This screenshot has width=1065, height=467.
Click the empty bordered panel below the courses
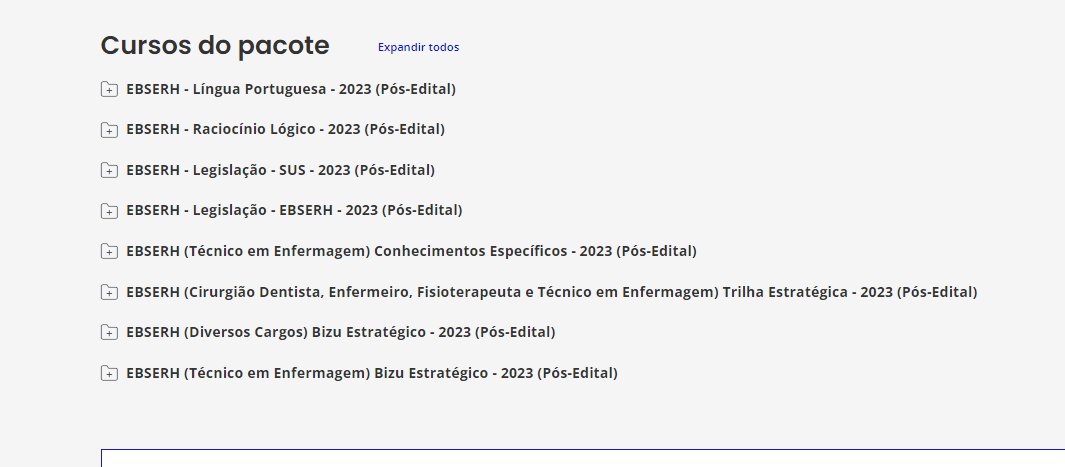pos(582,458)
